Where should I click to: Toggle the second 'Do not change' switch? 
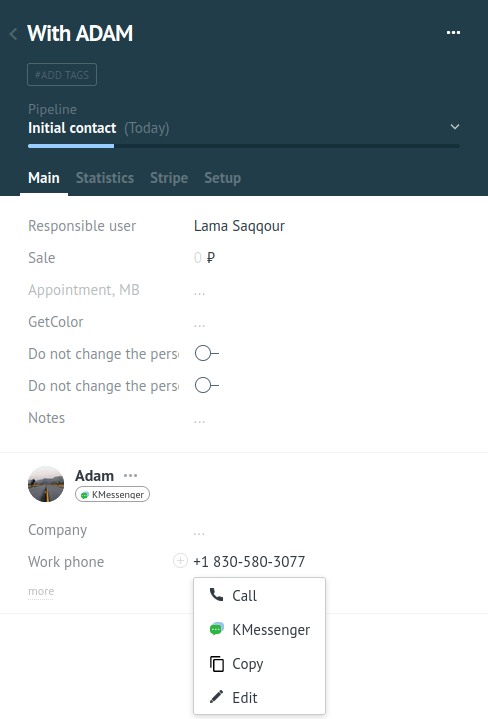click(x=207, y=386)
